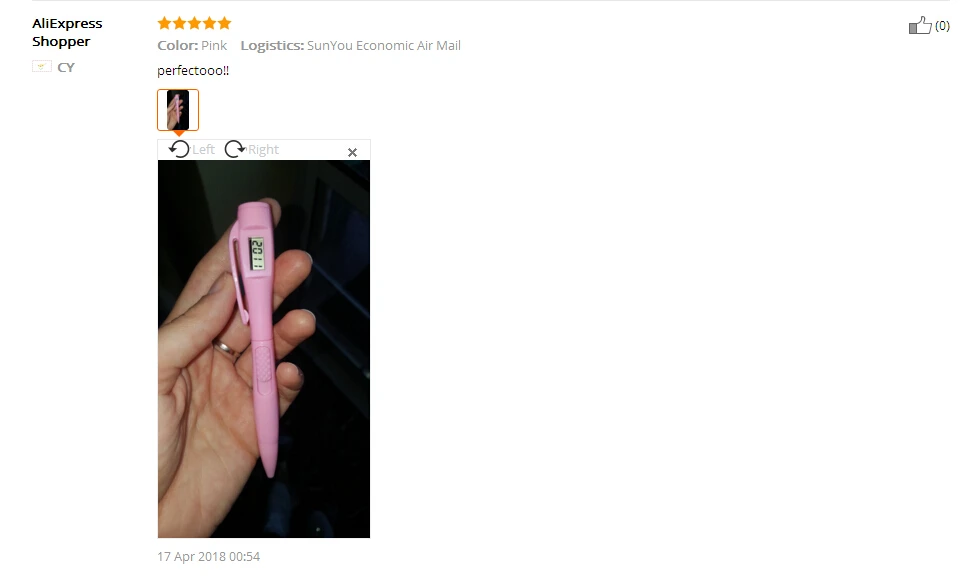Click the rotate Left arrow icon

(179, 149)
